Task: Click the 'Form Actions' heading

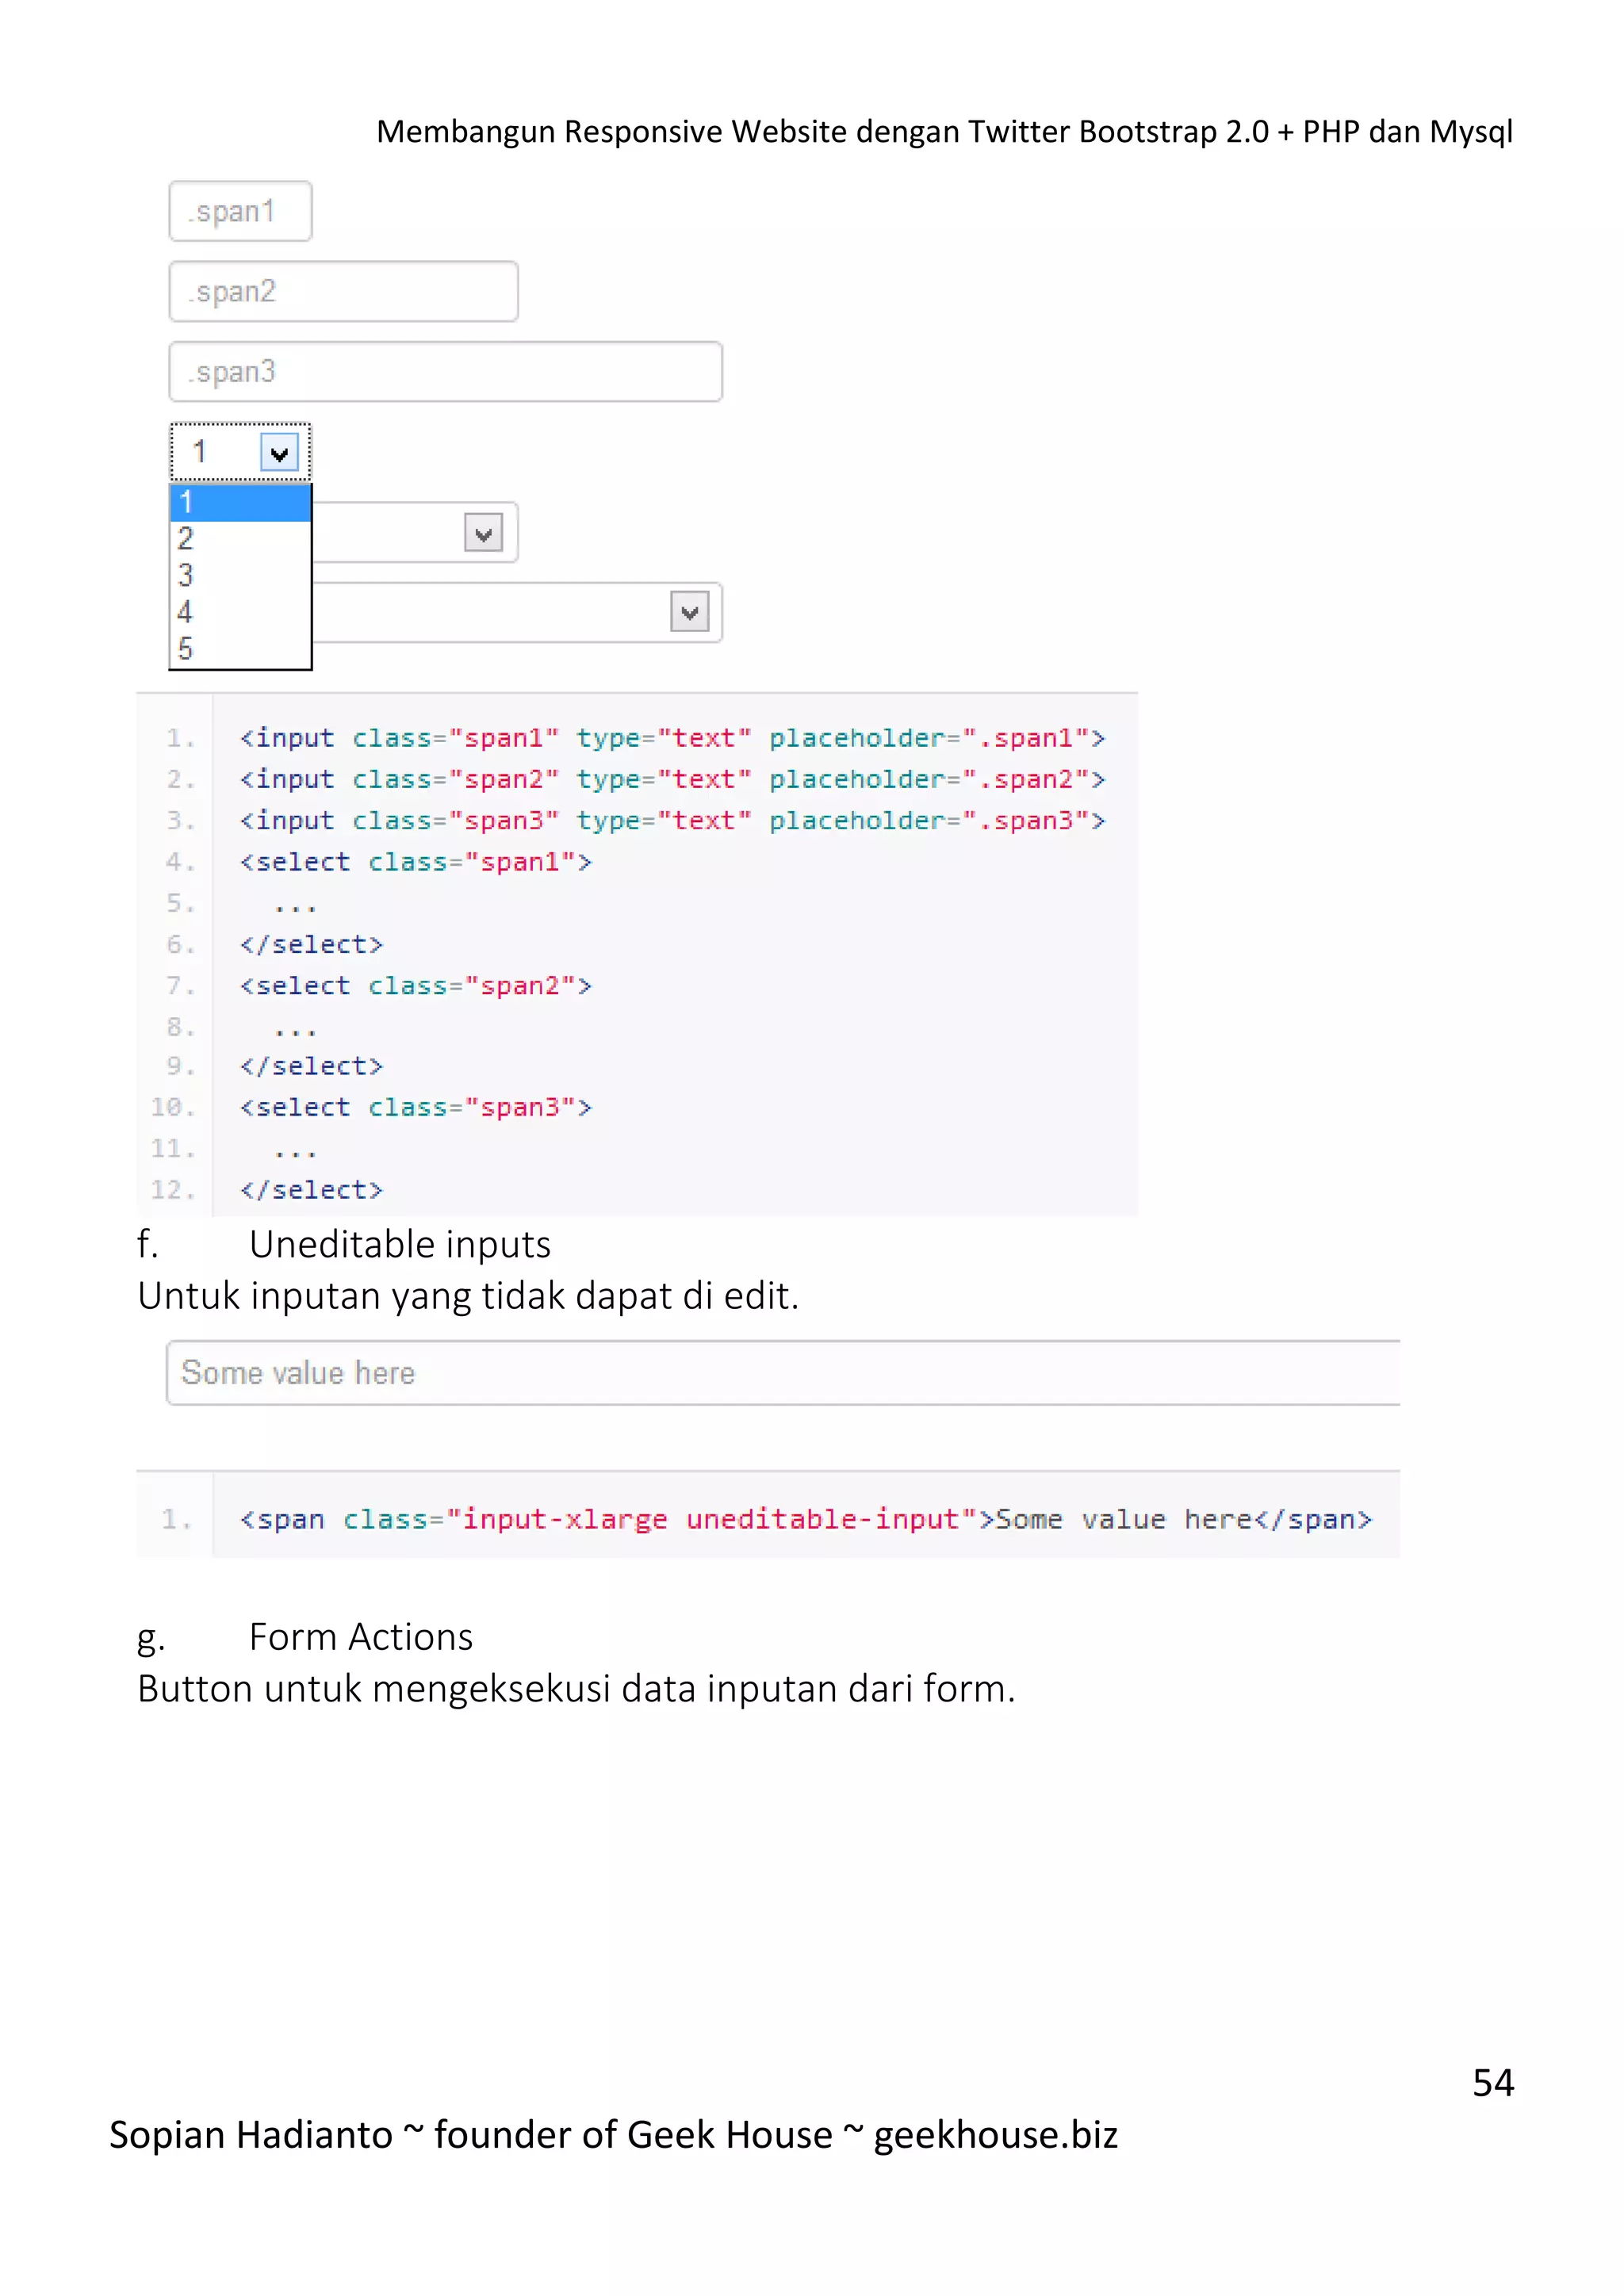Action: click(360, 1637)
